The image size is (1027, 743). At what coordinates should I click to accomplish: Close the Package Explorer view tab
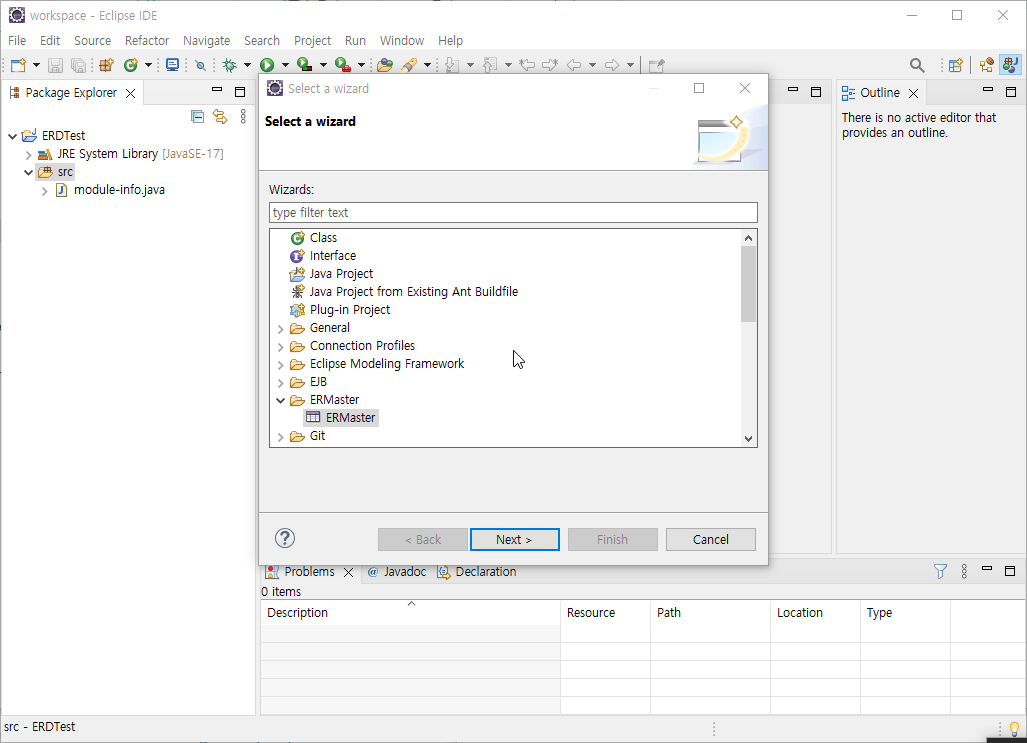tap(130, 94)
